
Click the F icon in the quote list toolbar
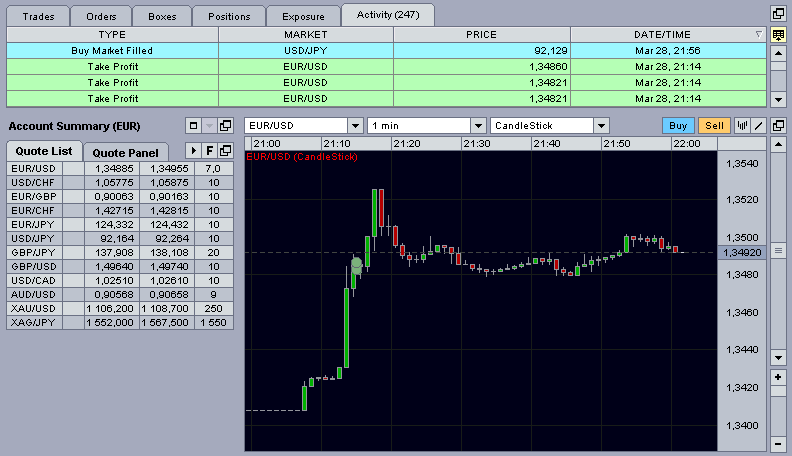pyautogui.click(x=210, y=150)
